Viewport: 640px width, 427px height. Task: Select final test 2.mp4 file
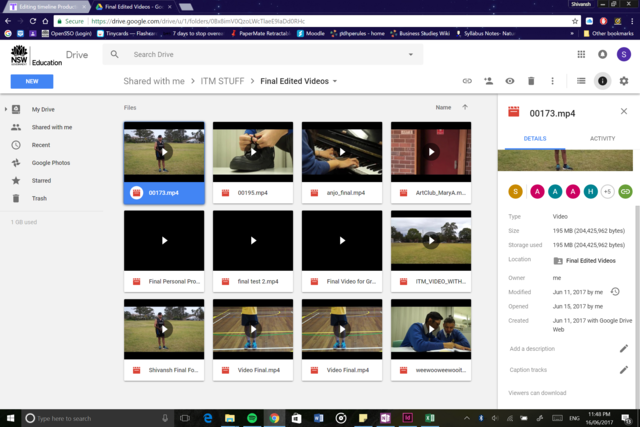[x=253, y=251]
